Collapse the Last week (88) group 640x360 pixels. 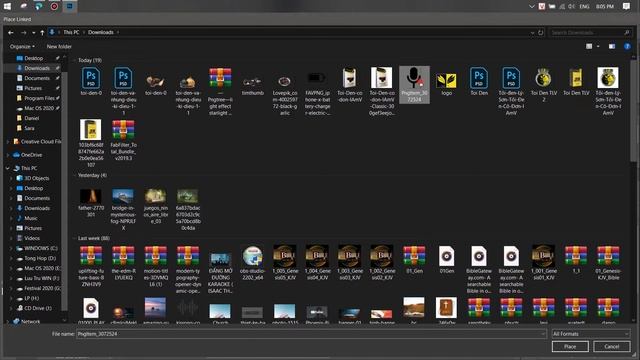(75, 238)
